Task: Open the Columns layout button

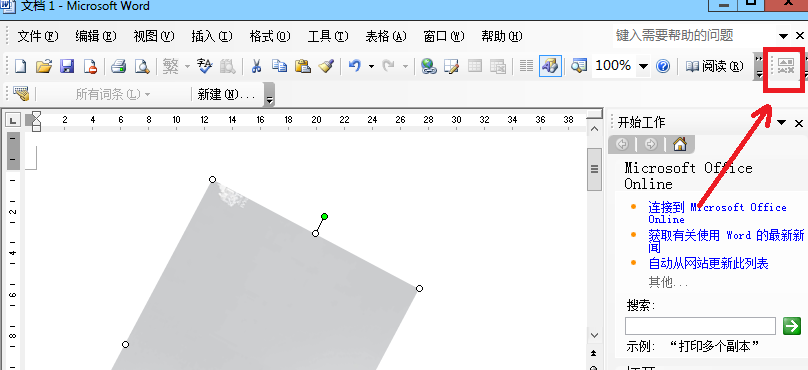Action: (x=526, y=66)
